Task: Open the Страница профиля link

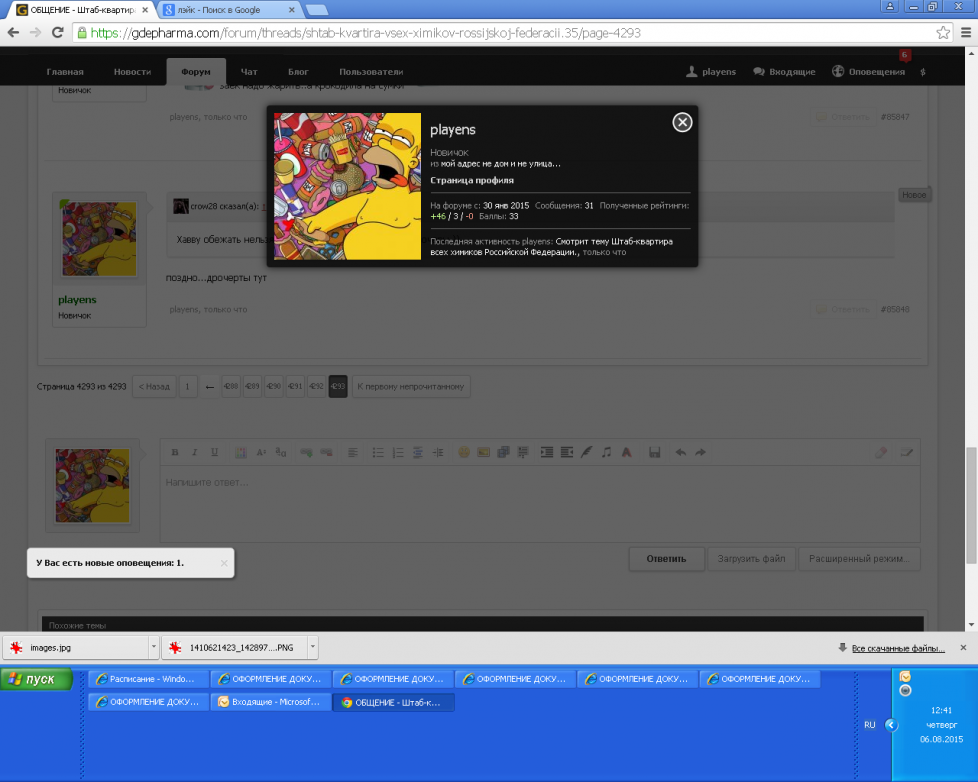Action: [x=472, y=180]
